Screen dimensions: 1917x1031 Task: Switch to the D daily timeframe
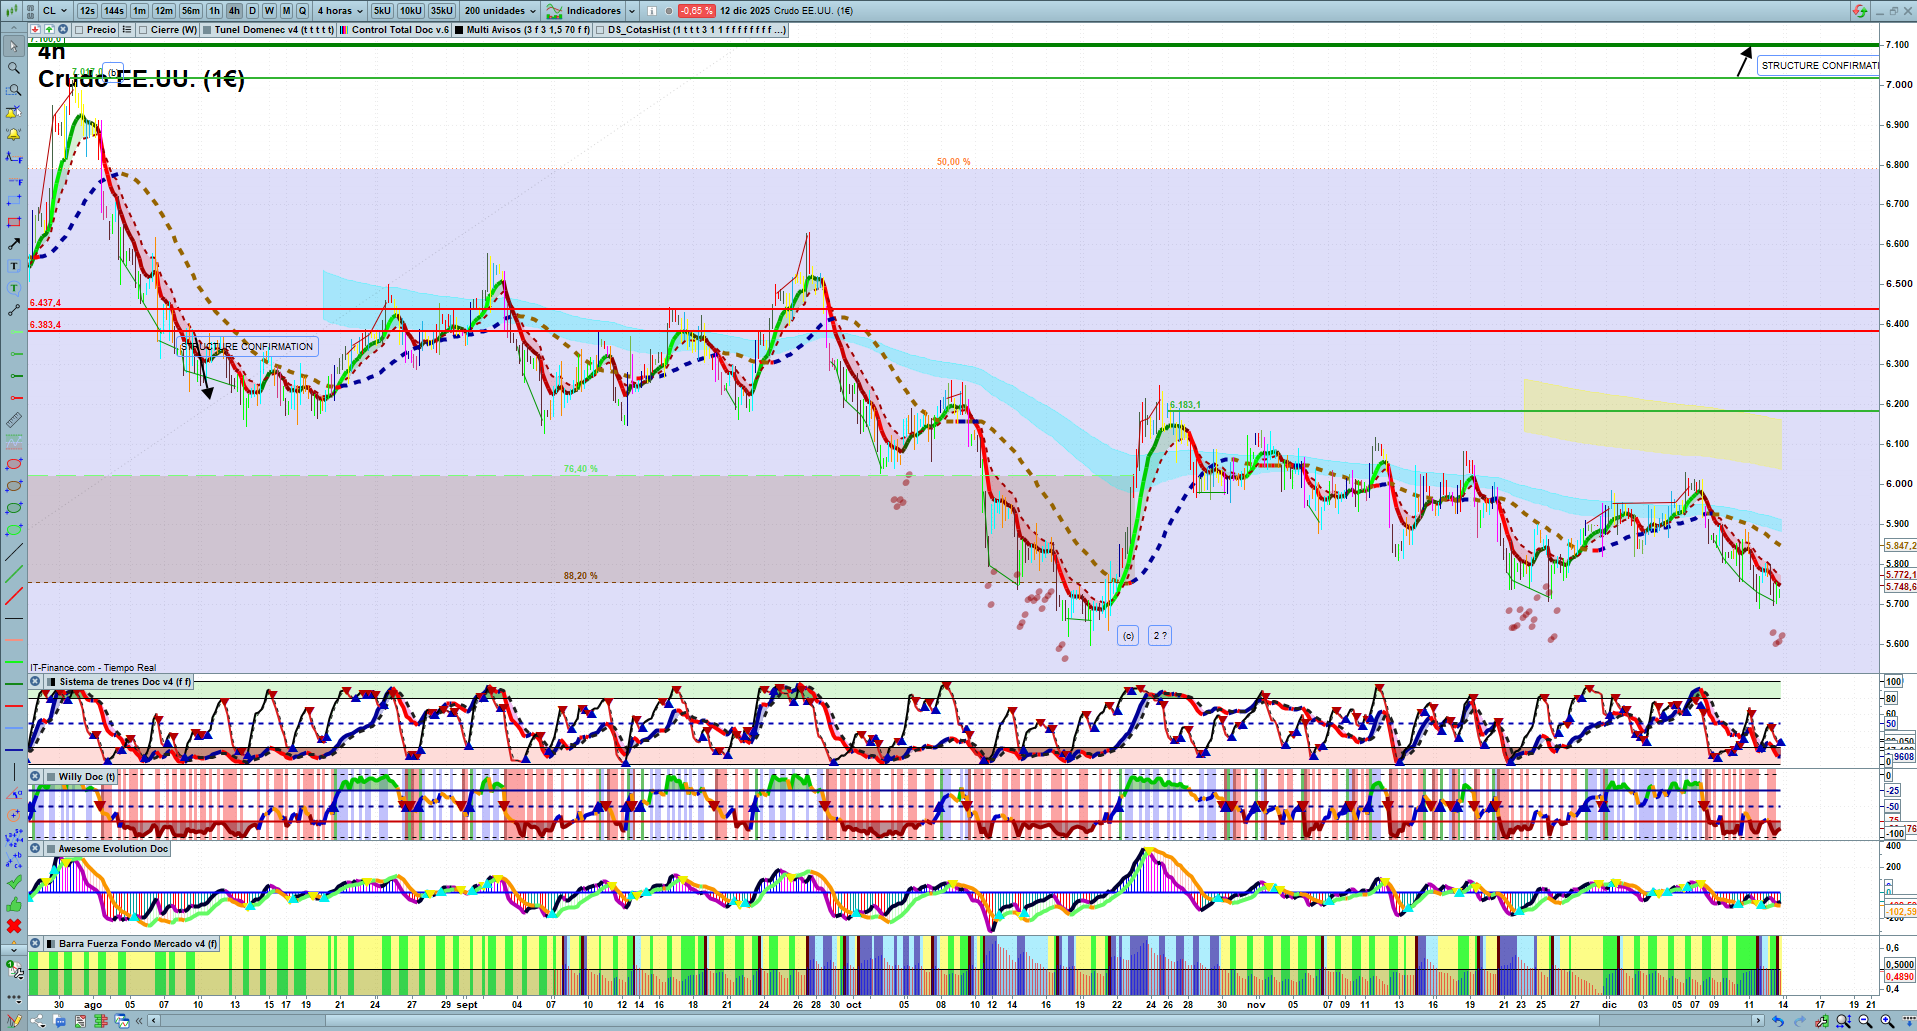(x=252, y=11)
